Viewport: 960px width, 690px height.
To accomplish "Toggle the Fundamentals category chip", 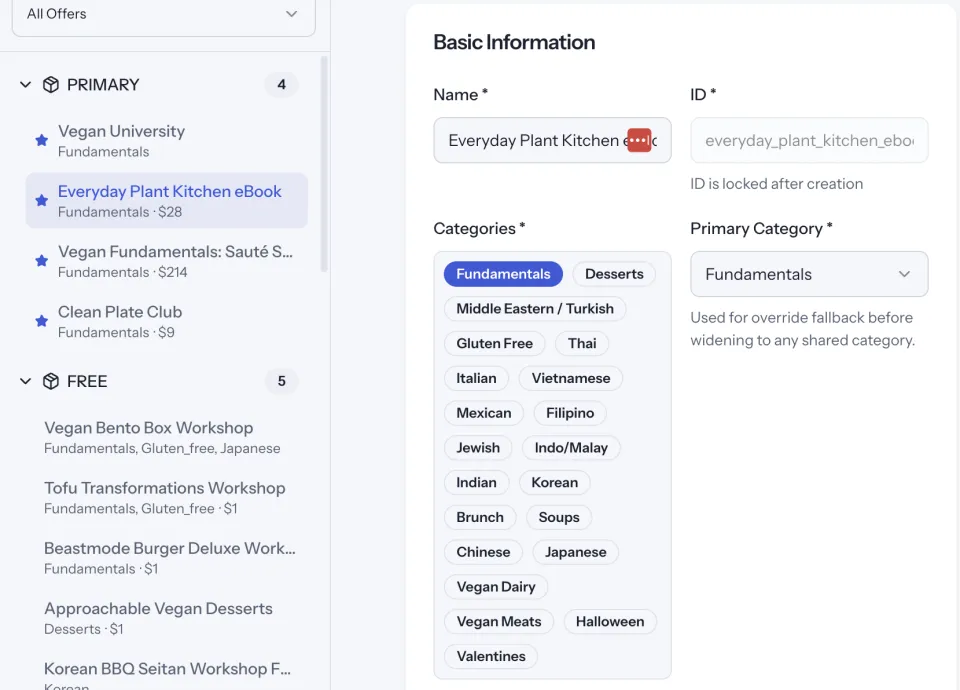I will 503,274.
